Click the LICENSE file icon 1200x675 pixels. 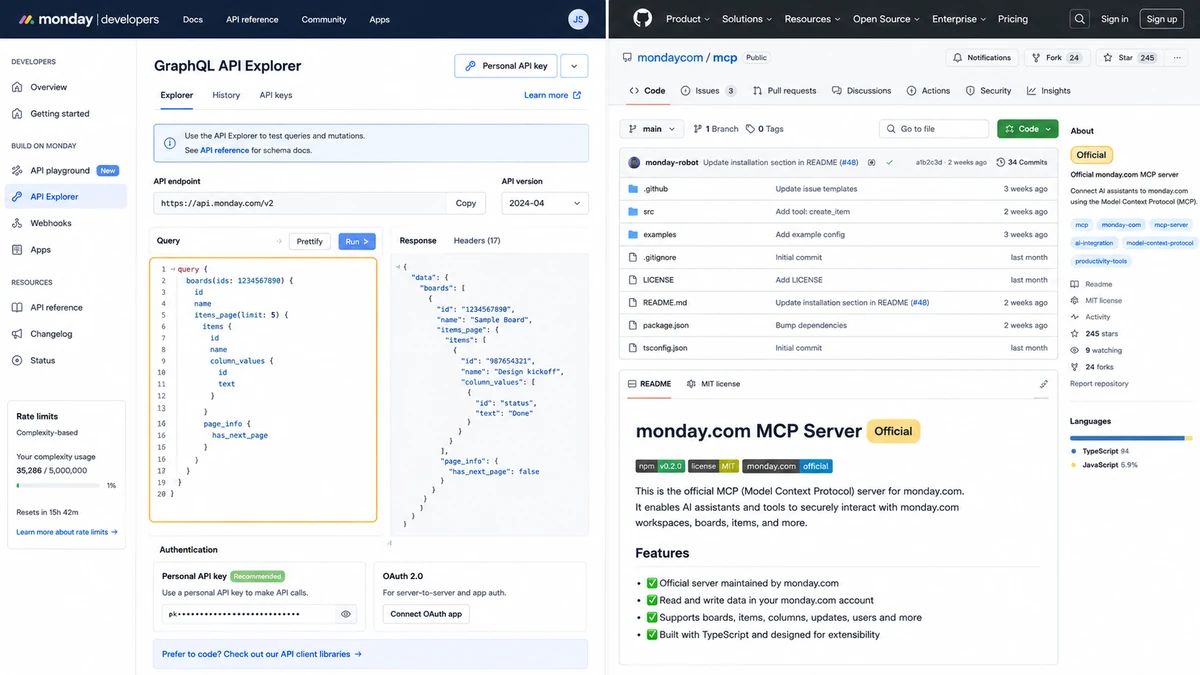(x=633, y=280)
